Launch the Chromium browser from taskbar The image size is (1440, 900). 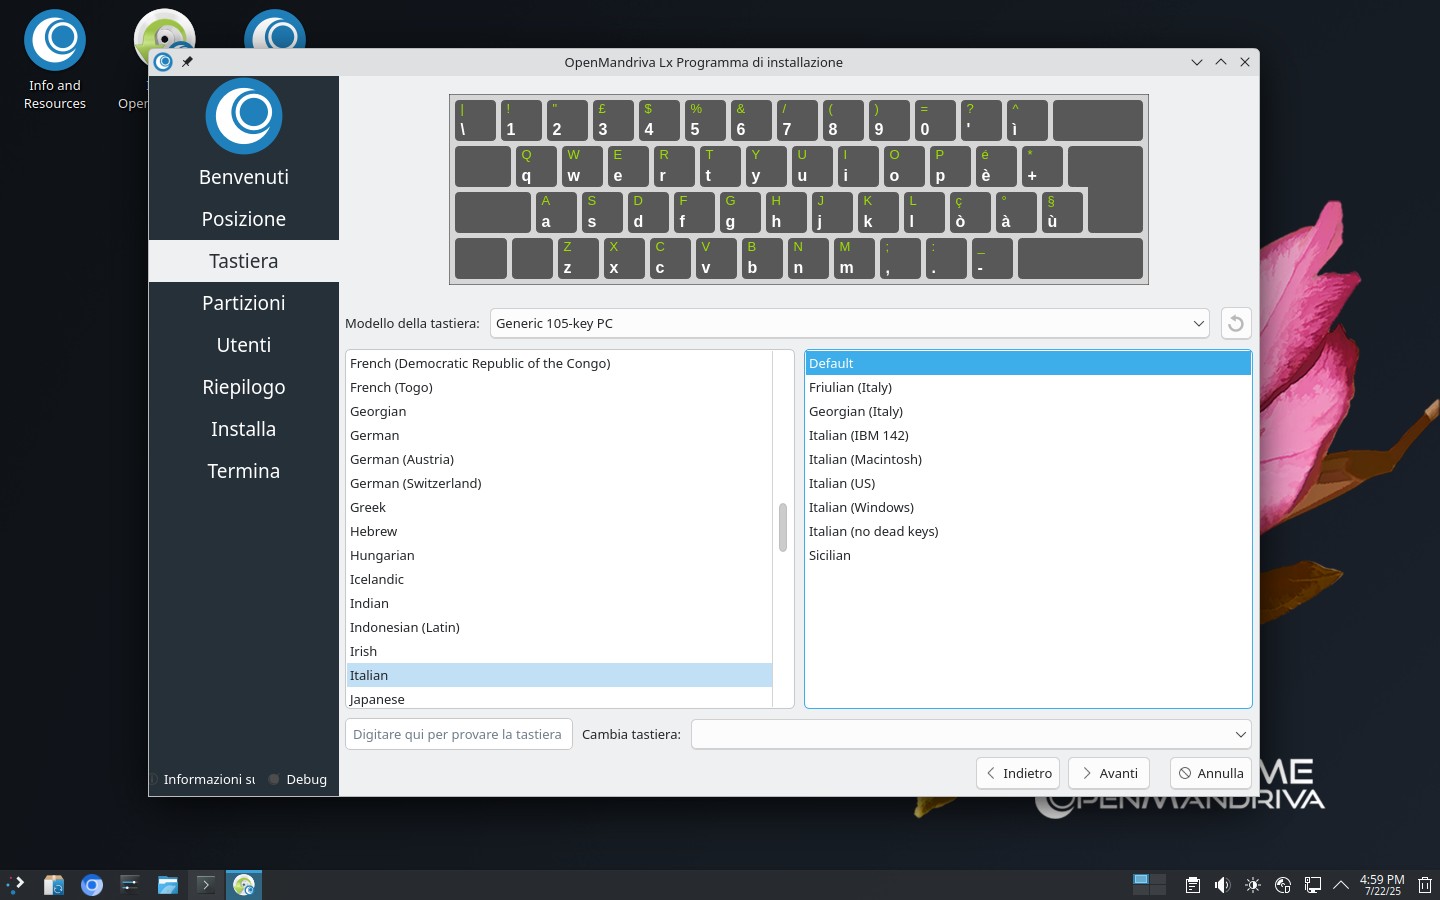[x=92, y=885]
